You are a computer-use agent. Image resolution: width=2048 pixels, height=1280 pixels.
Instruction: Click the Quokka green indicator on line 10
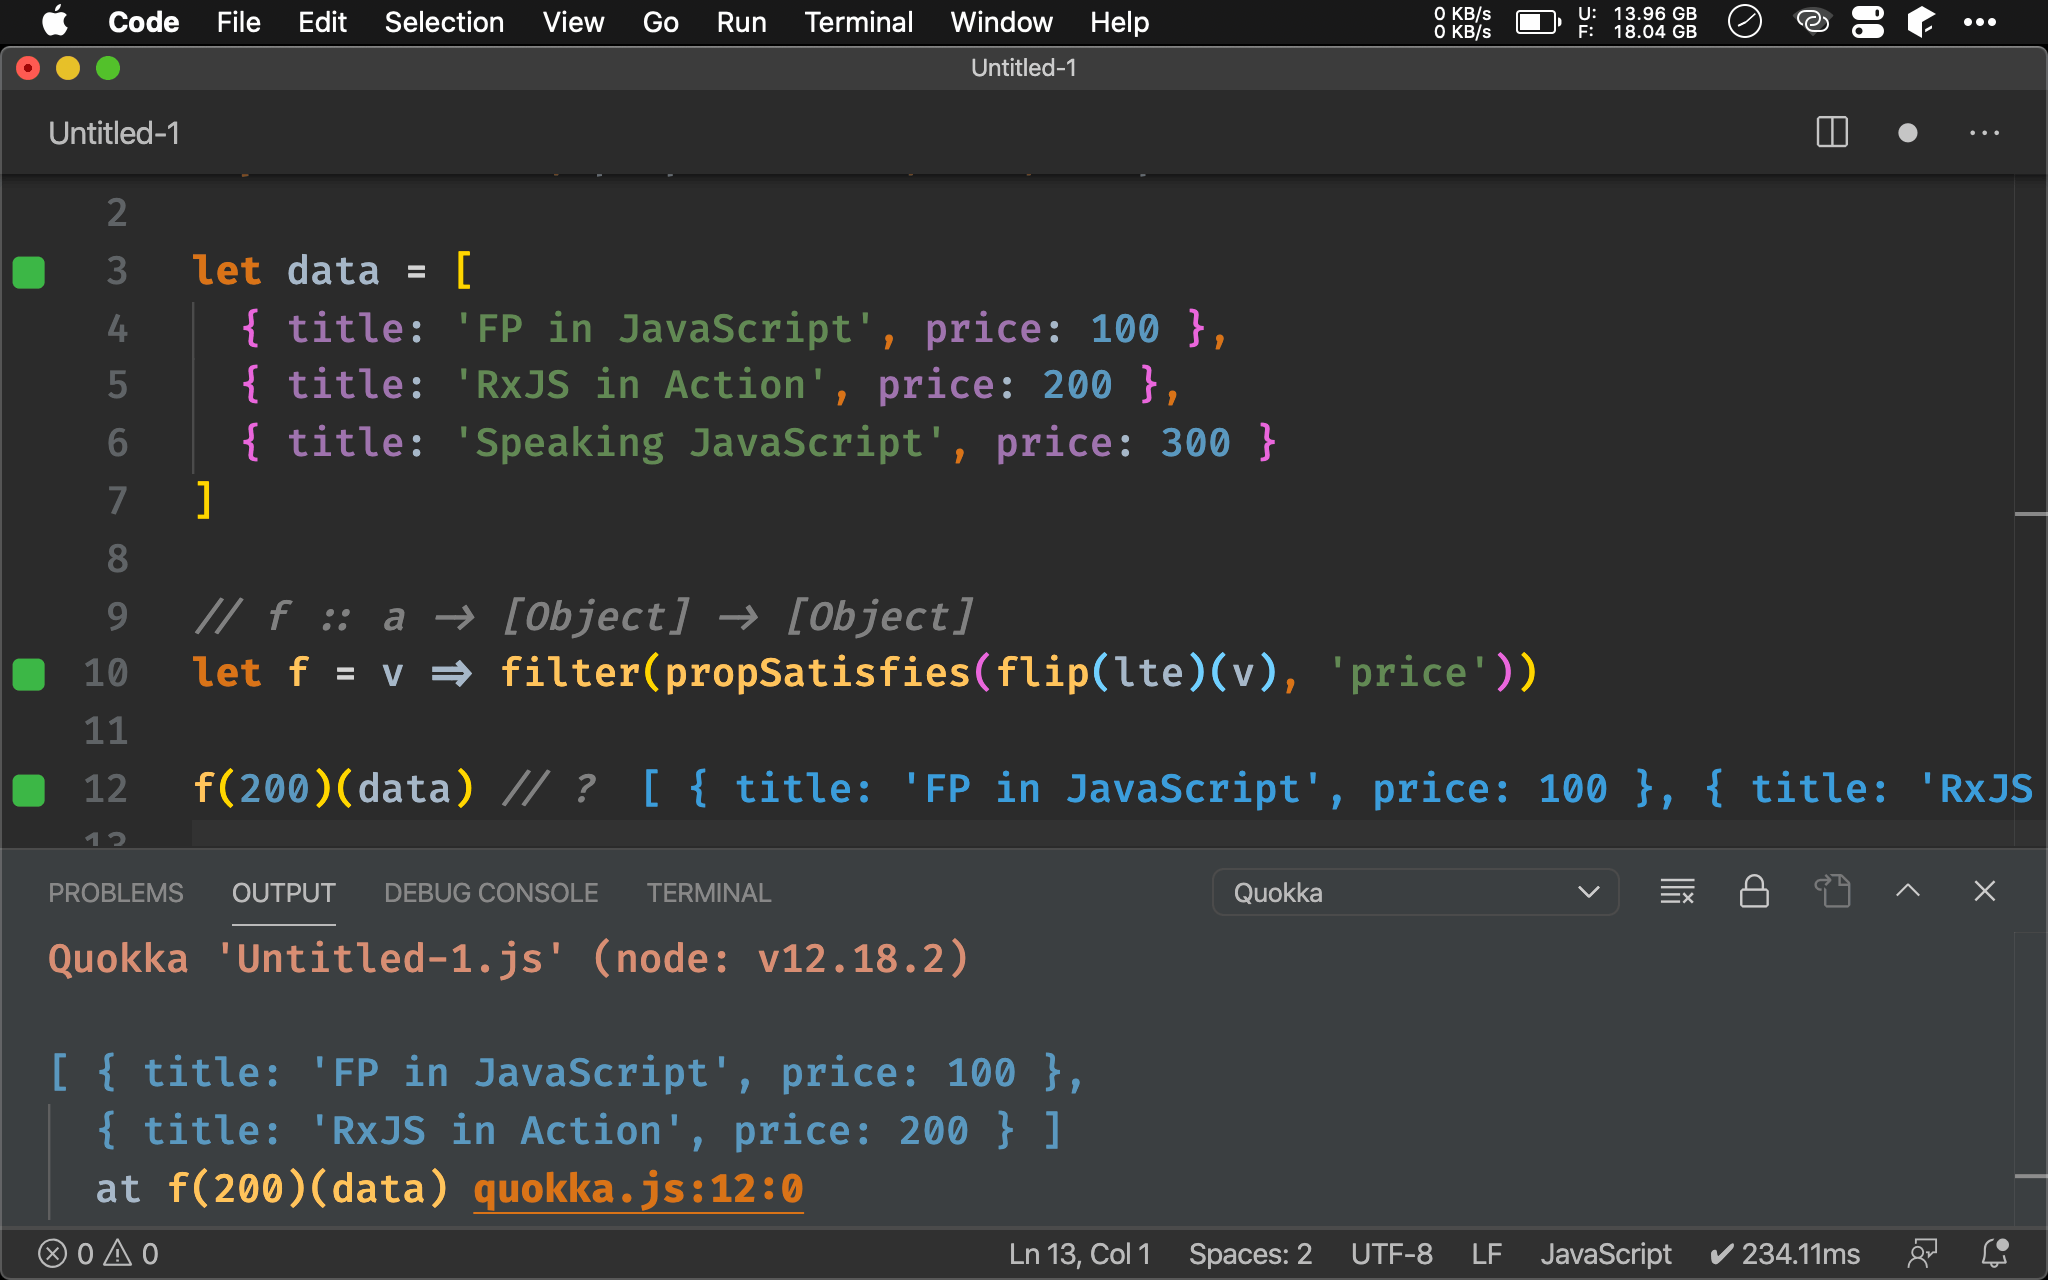click(x=28, y=674)
